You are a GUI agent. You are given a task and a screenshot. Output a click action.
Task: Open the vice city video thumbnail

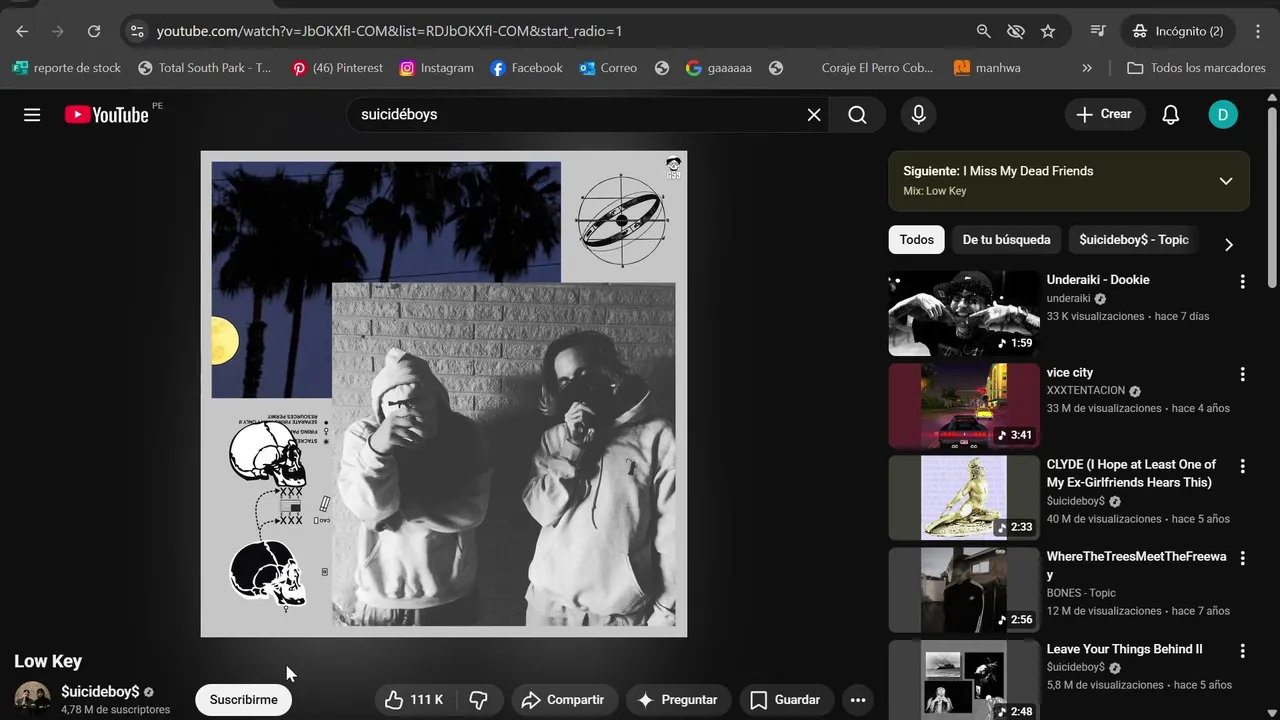(x=964, y=405)
